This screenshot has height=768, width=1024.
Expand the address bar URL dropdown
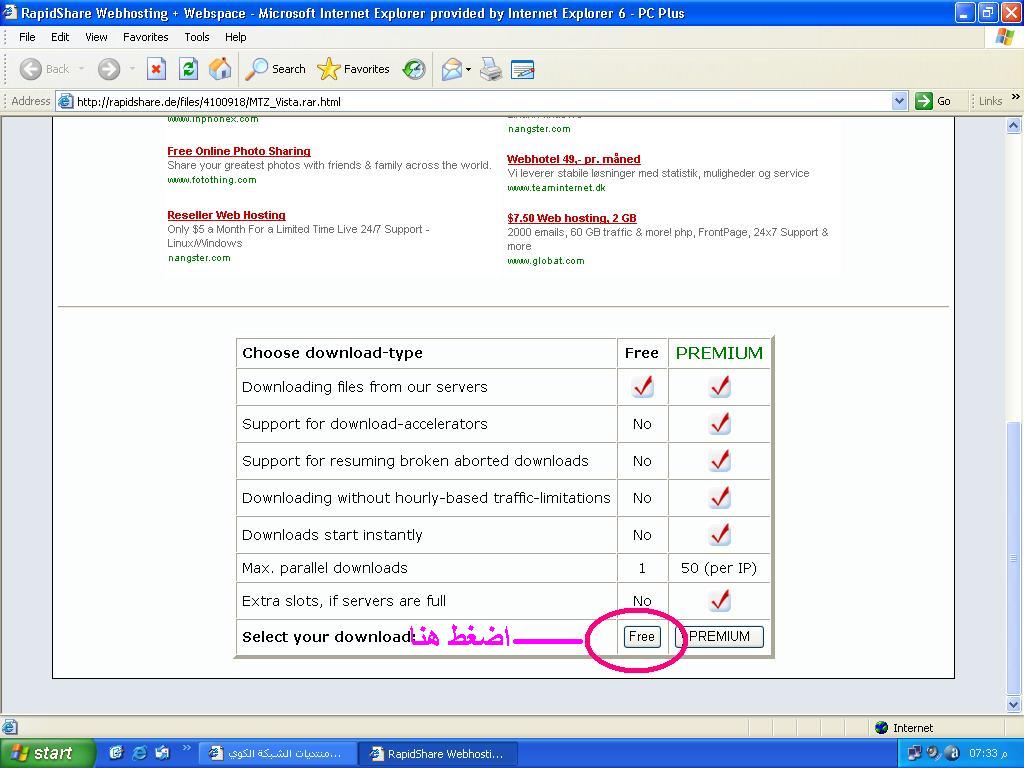coord(899,101)
